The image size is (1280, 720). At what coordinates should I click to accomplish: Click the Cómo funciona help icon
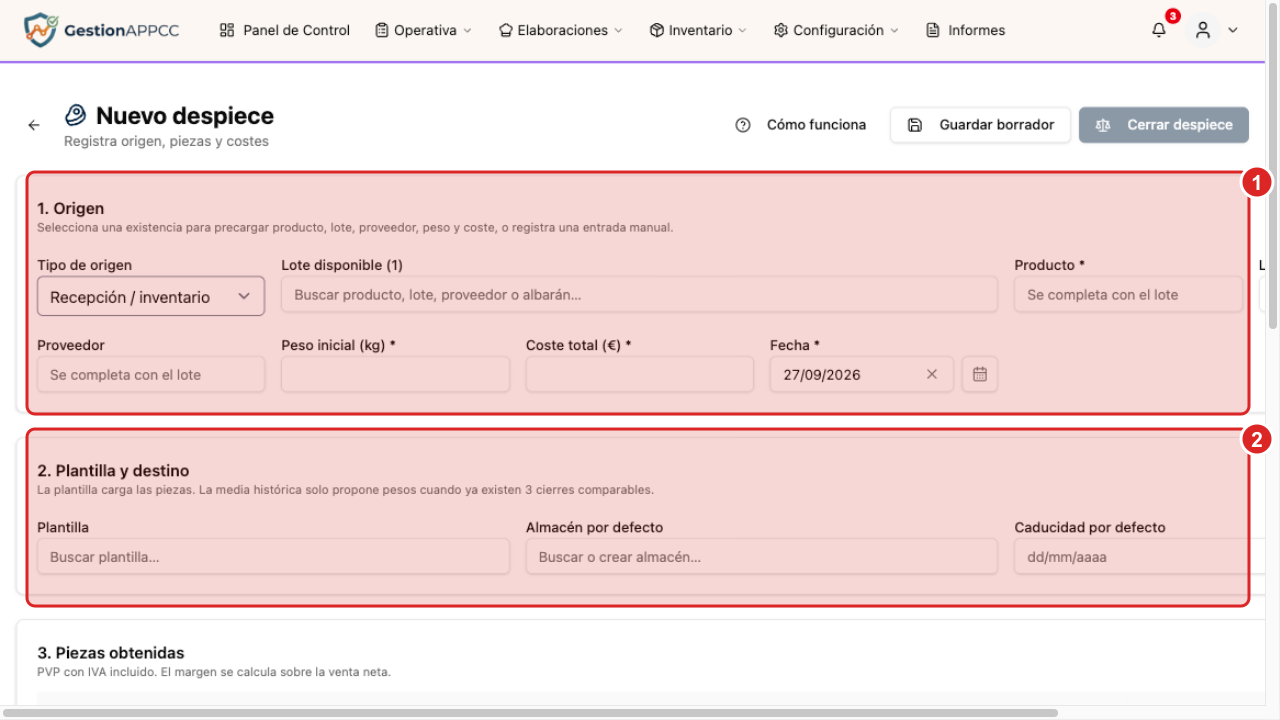pyautogui.click(x=742, y=125)
